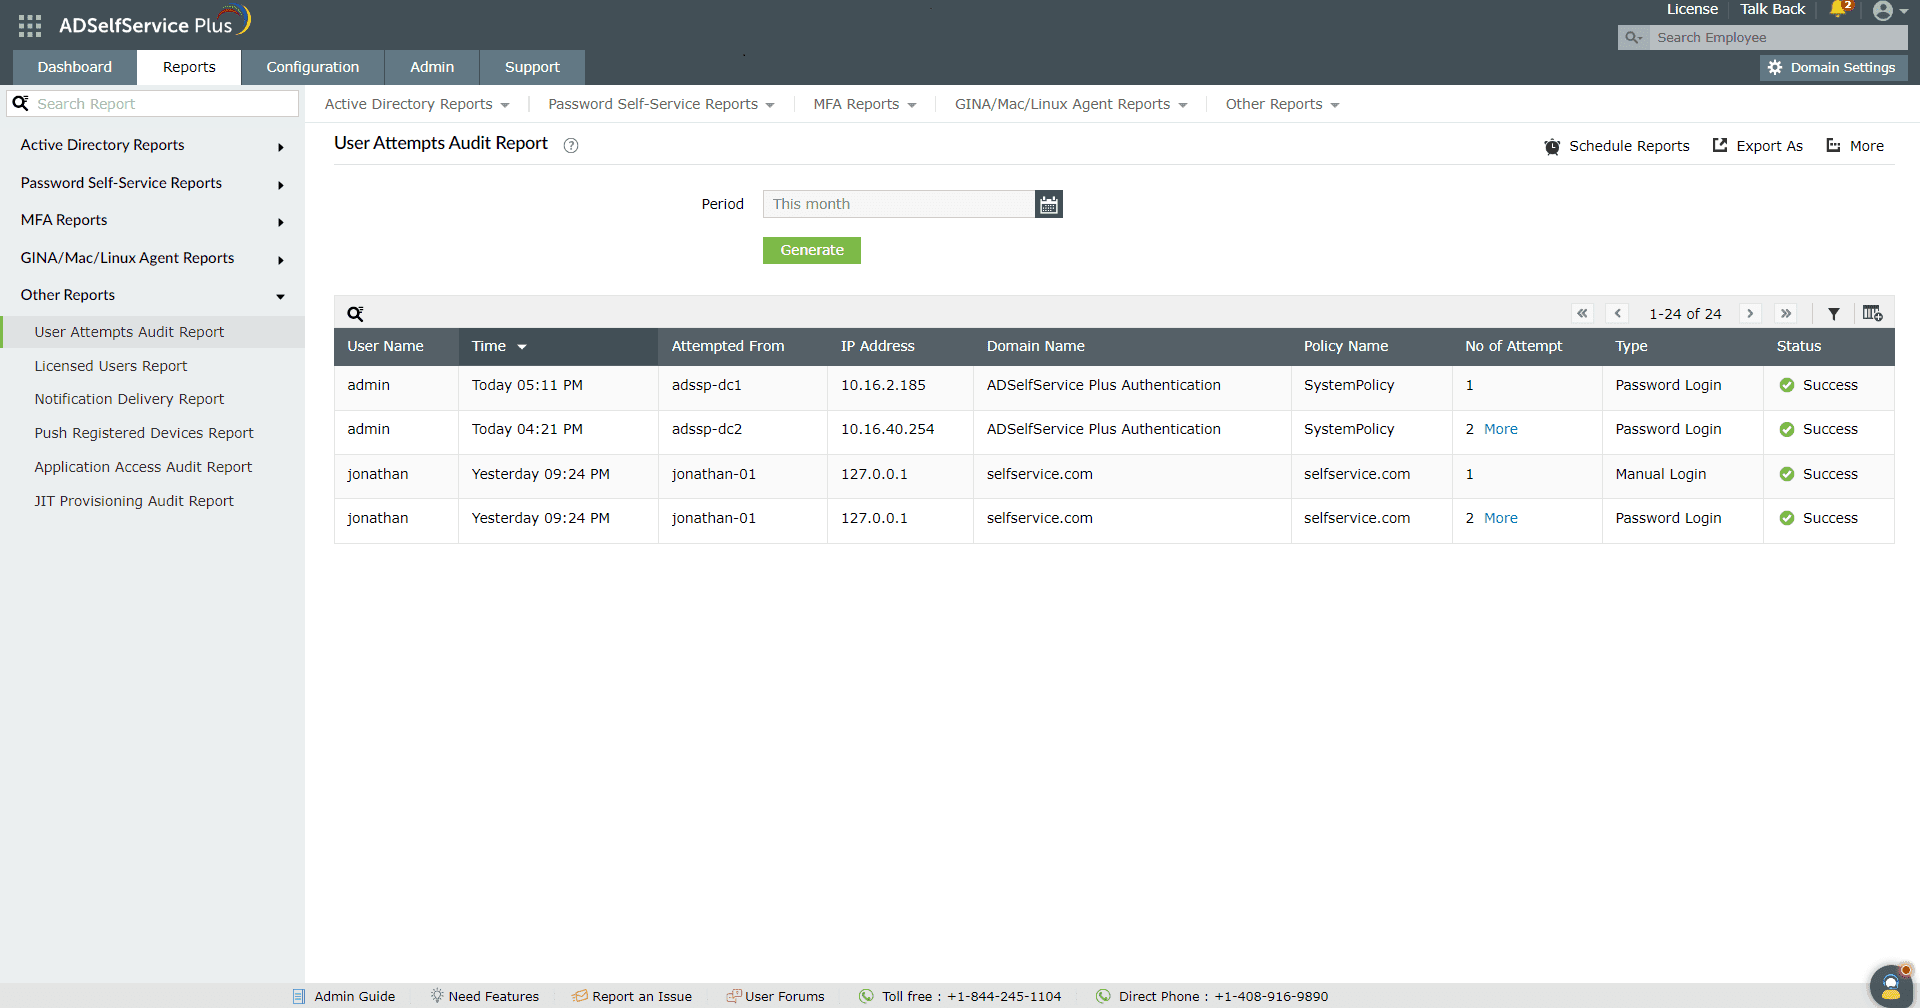Click the filter icon above the report table
Screen dimensions: 1920x1008
click(1834, 313)
